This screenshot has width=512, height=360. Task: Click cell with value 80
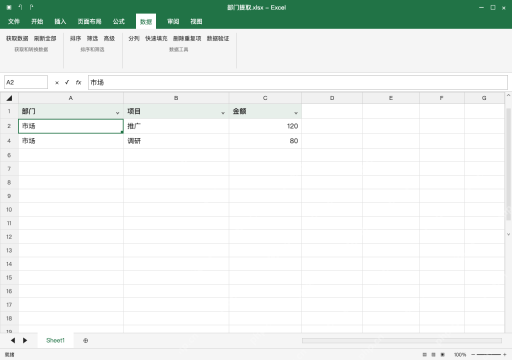(265, 141)
